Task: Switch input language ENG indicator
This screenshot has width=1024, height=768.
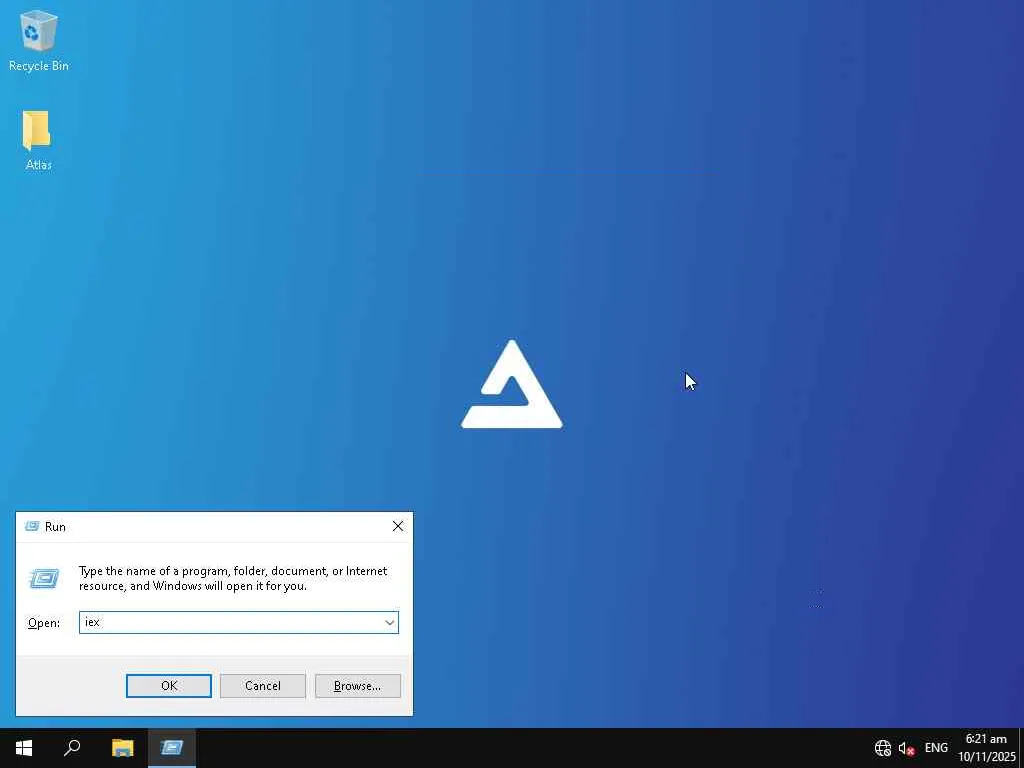Action: coord(936,748)
